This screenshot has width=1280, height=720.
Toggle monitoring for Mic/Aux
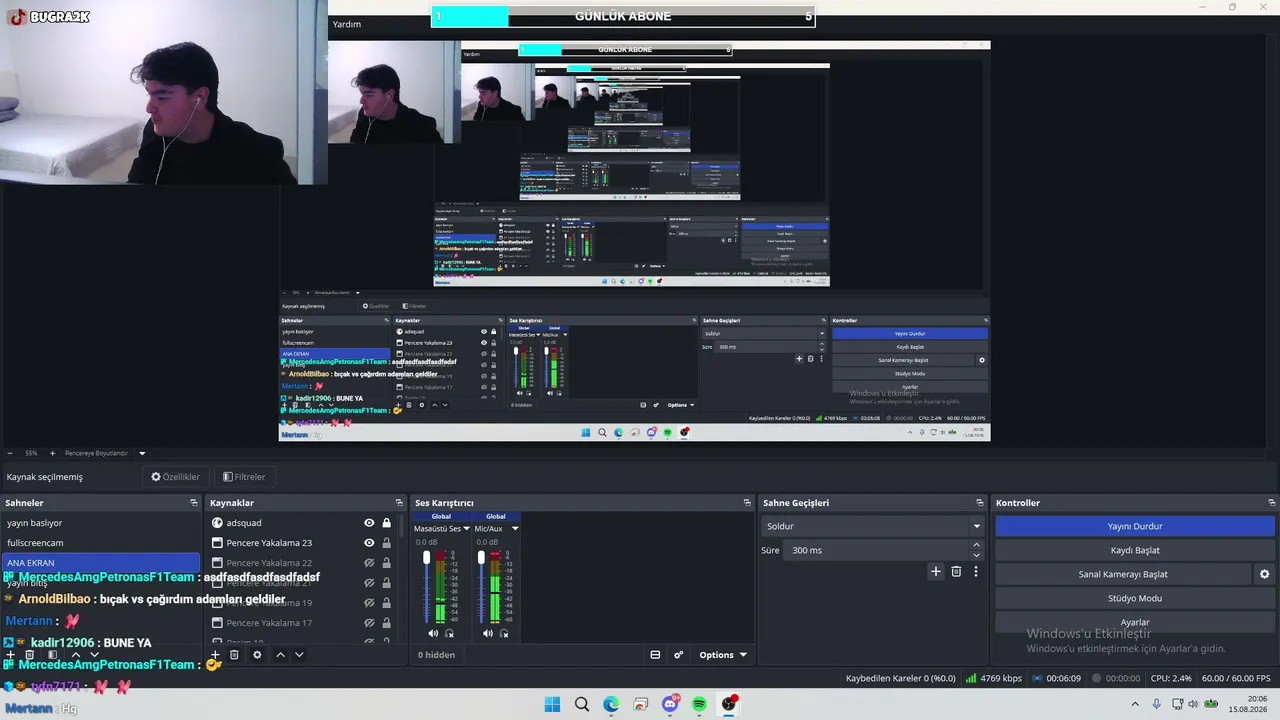(504, 633)
